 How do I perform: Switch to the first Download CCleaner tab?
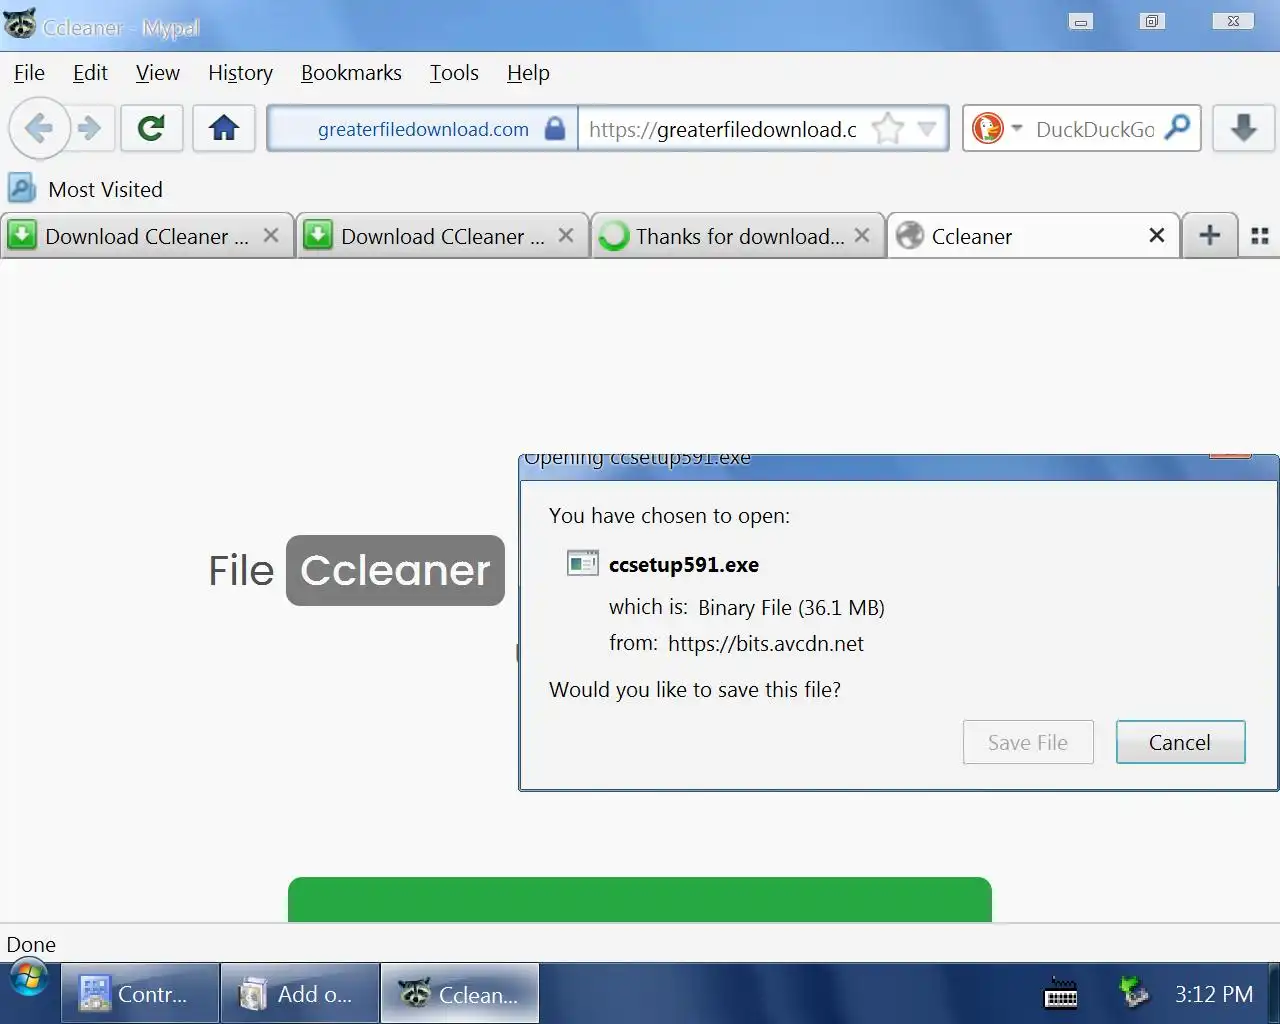tap(147, 236)
